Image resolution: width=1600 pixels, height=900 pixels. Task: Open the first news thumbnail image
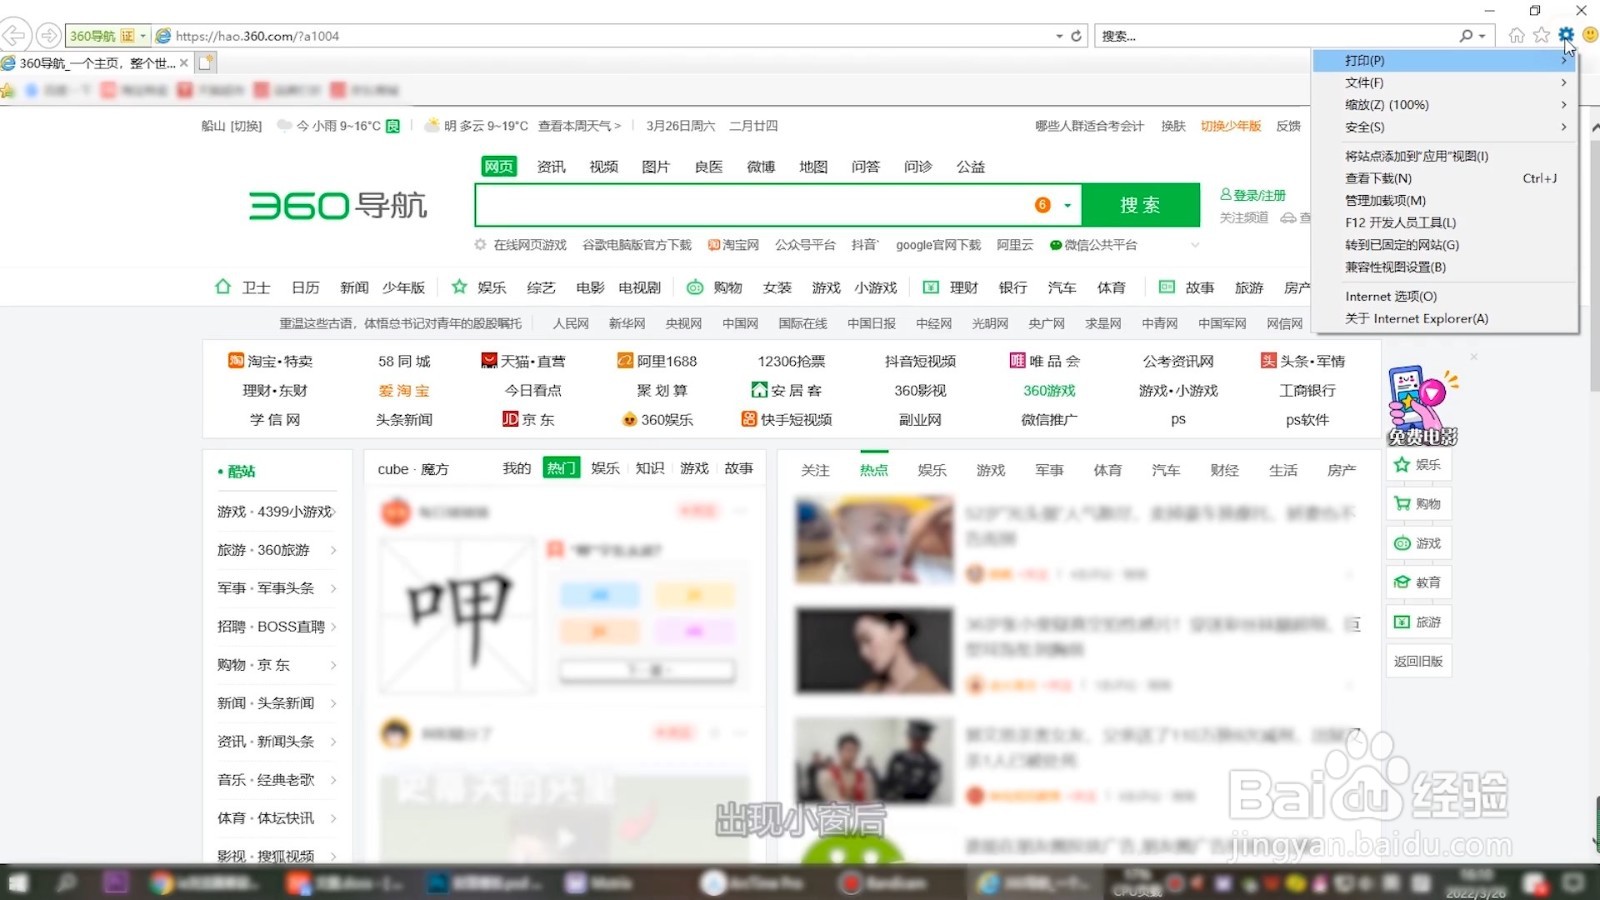874,541
